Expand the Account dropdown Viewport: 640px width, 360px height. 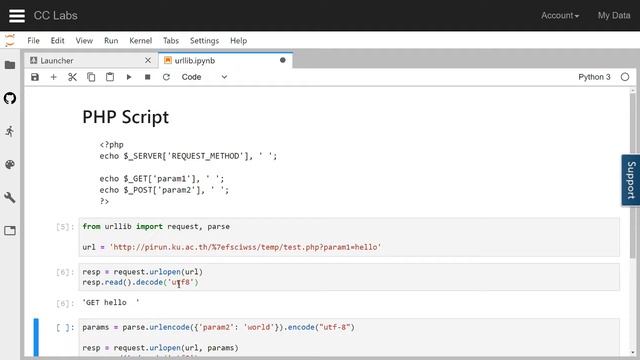(x=560, y=16)
